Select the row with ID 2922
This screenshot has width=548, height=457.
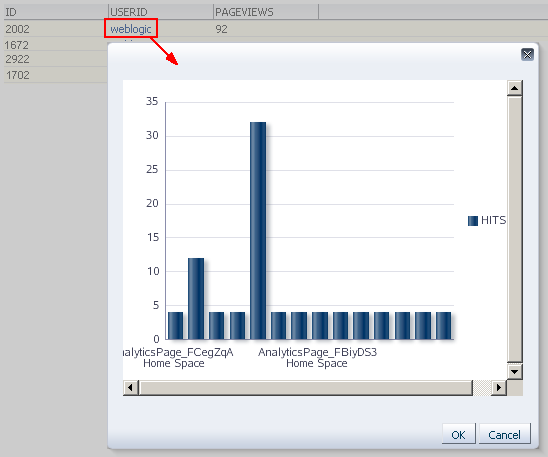click(x=55, y=59)
